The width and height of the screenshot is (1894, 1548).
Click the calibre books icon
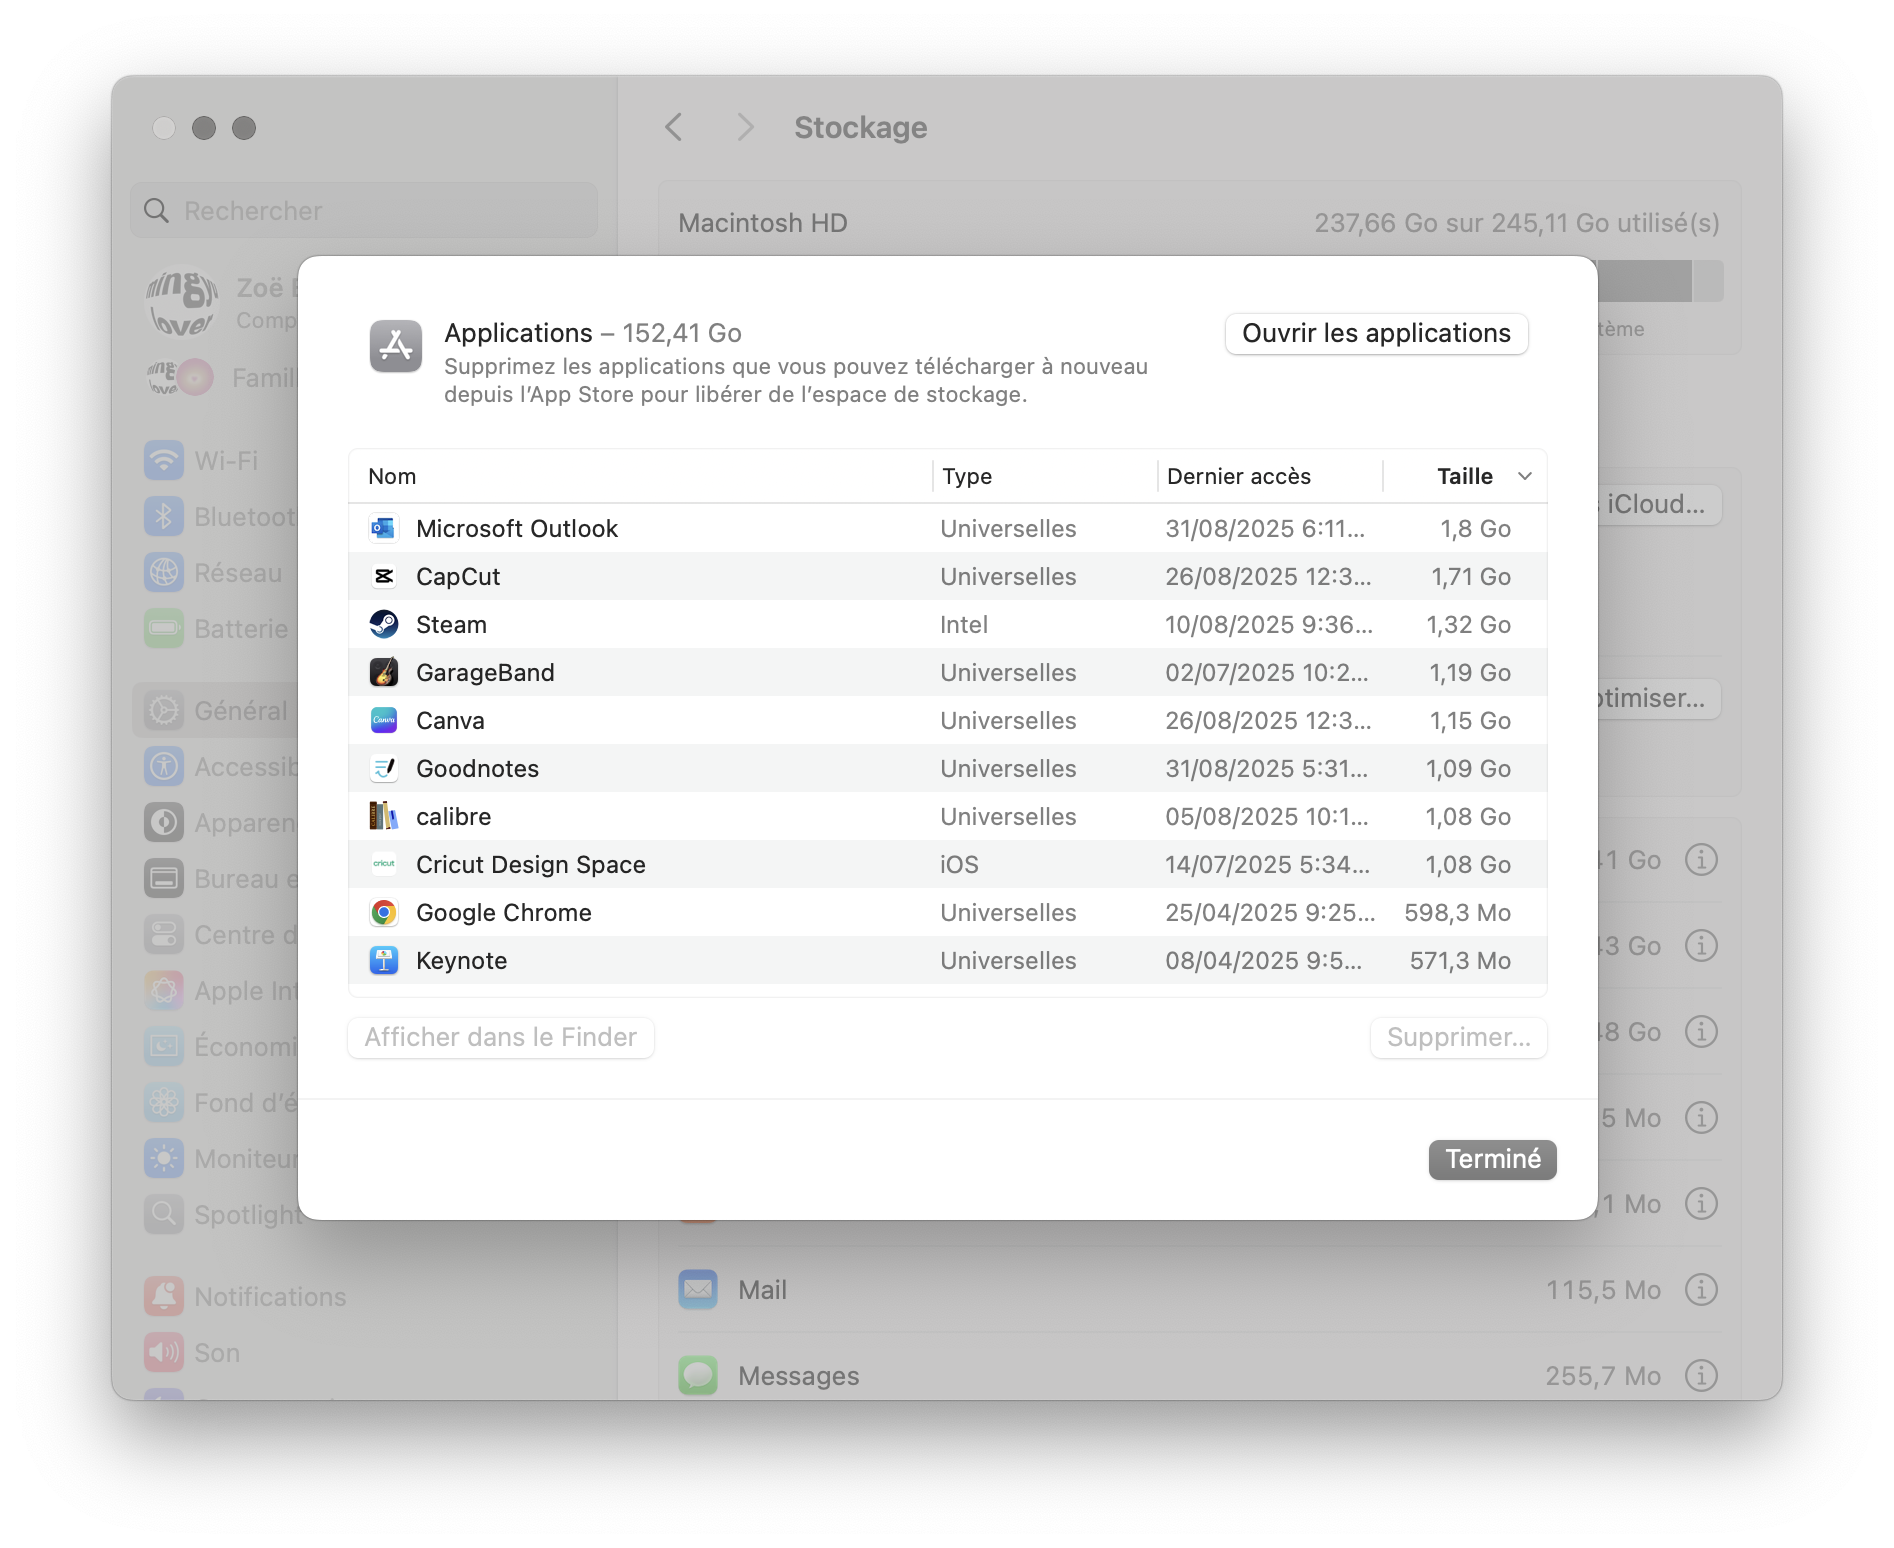(384, 816)
